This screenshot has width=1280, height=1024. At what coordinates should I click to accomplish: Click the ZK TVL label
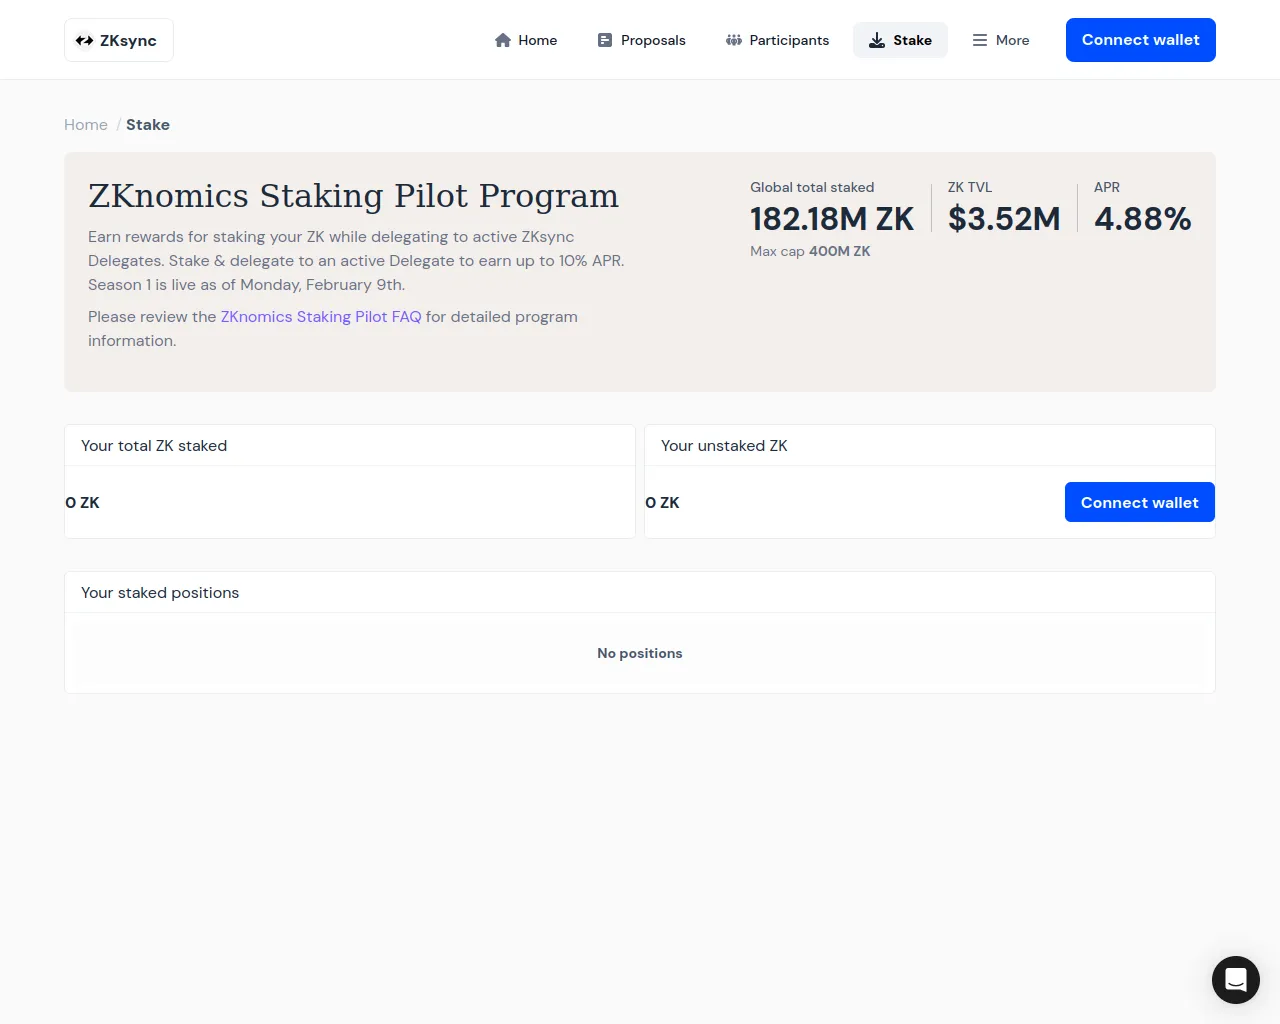970,187
